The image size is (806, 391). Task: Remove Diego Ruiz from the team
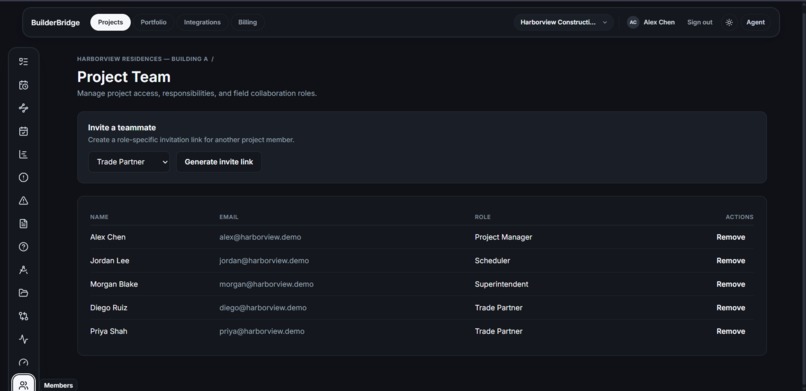coord(730,308)
